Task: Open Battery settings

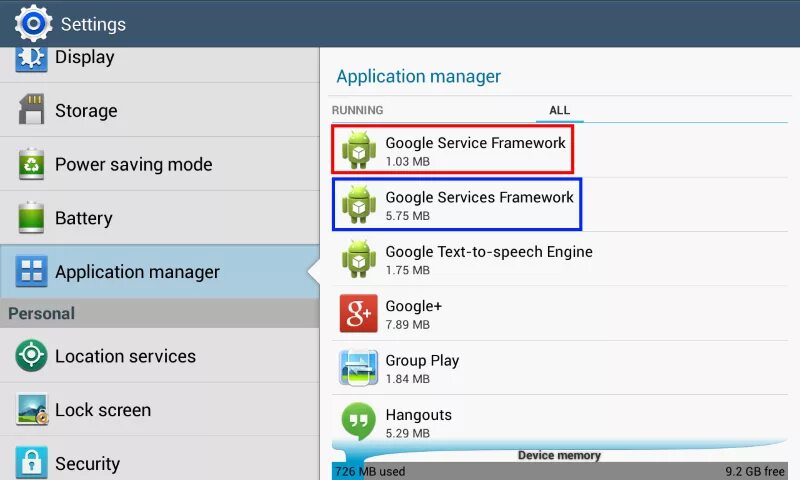Action: pyautogui.click(x=160, y=218)
